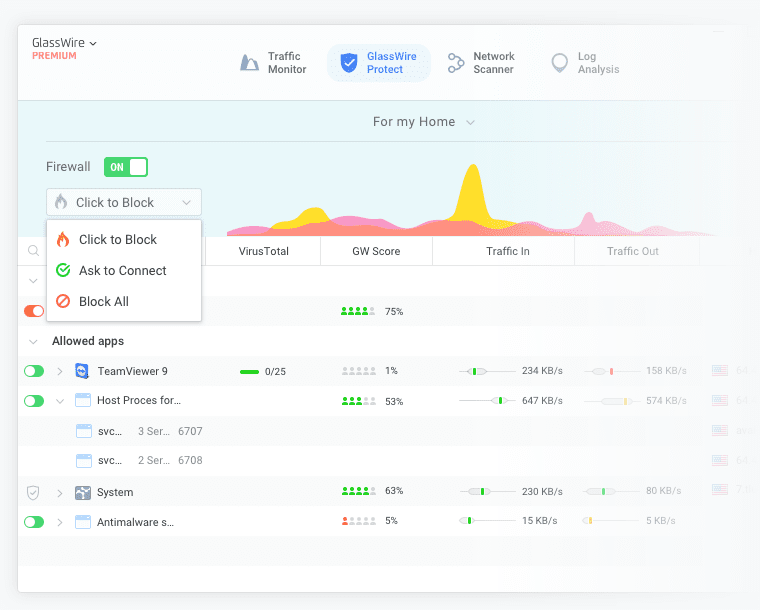Click the GlassWire Protect shield icon
The image size is (760, 610).
point(348,63)
